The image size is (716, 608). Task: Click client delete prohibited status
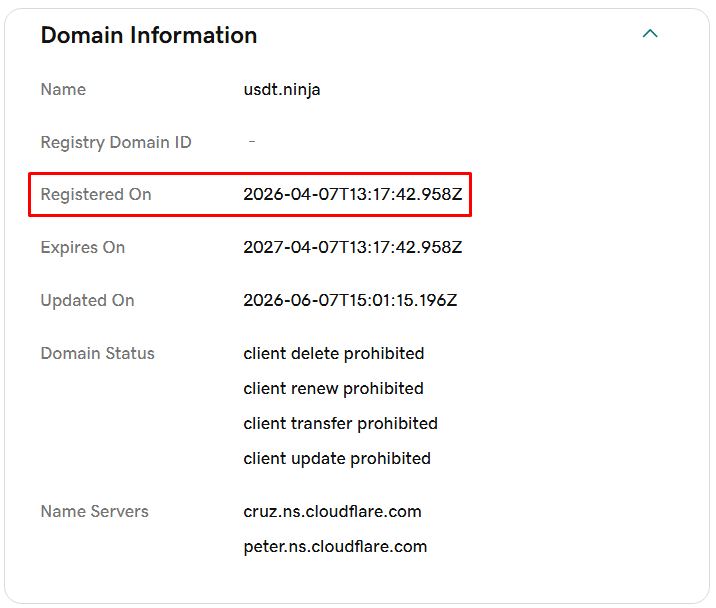[x=334, y=354]
